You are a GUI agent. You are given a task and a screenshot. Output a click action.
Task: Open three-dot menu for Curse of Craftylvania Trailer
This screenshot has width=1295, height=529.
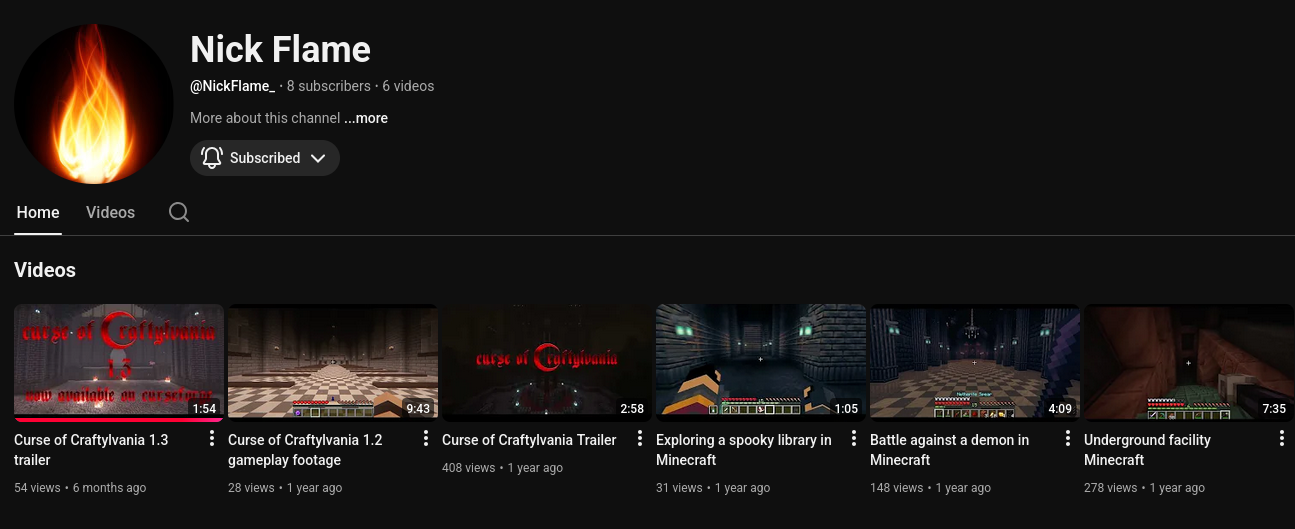pos(640,439)
